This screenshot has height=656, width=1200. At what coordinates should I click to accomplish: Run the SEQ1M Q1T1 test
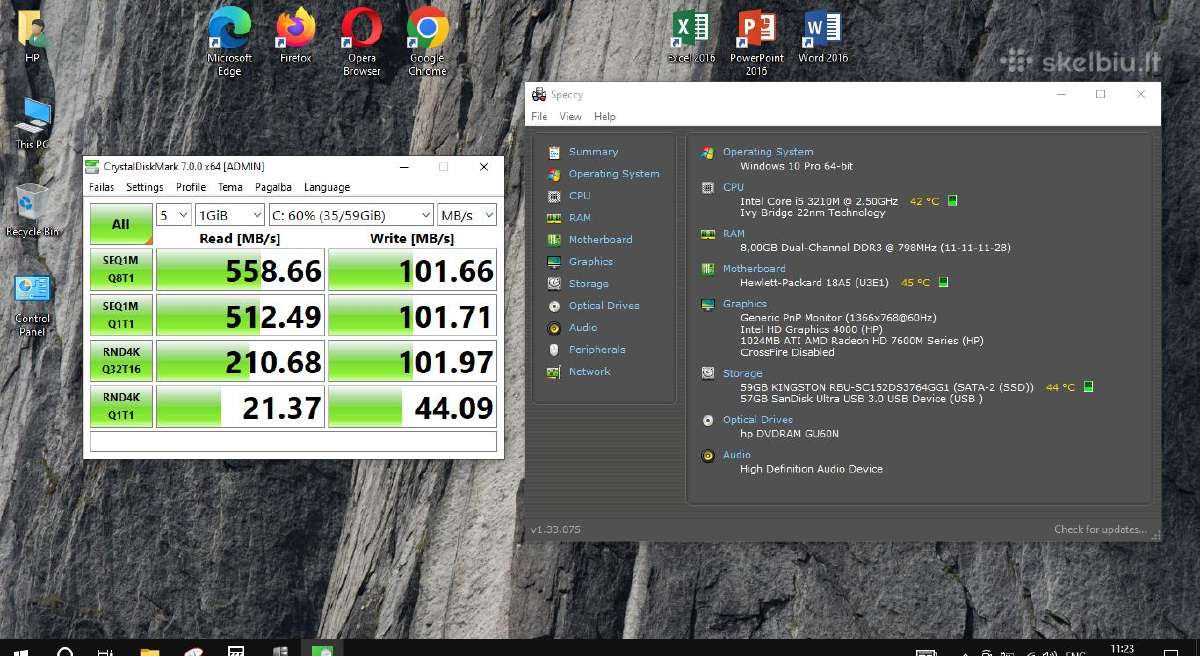[x=121, y=315]
